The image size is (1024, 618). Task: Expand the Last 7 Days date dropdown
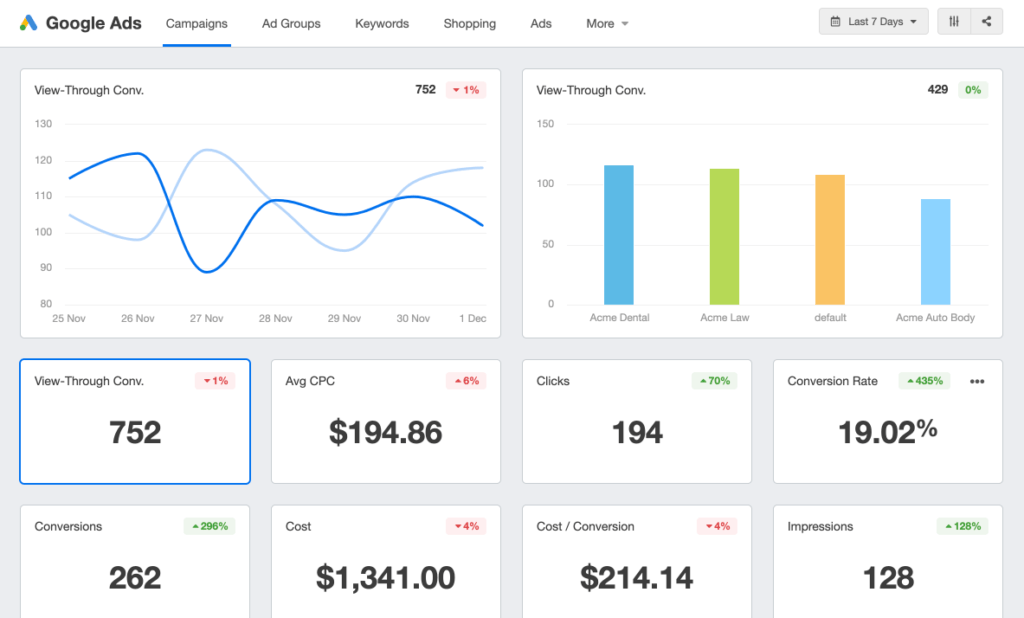click(874, 22)
